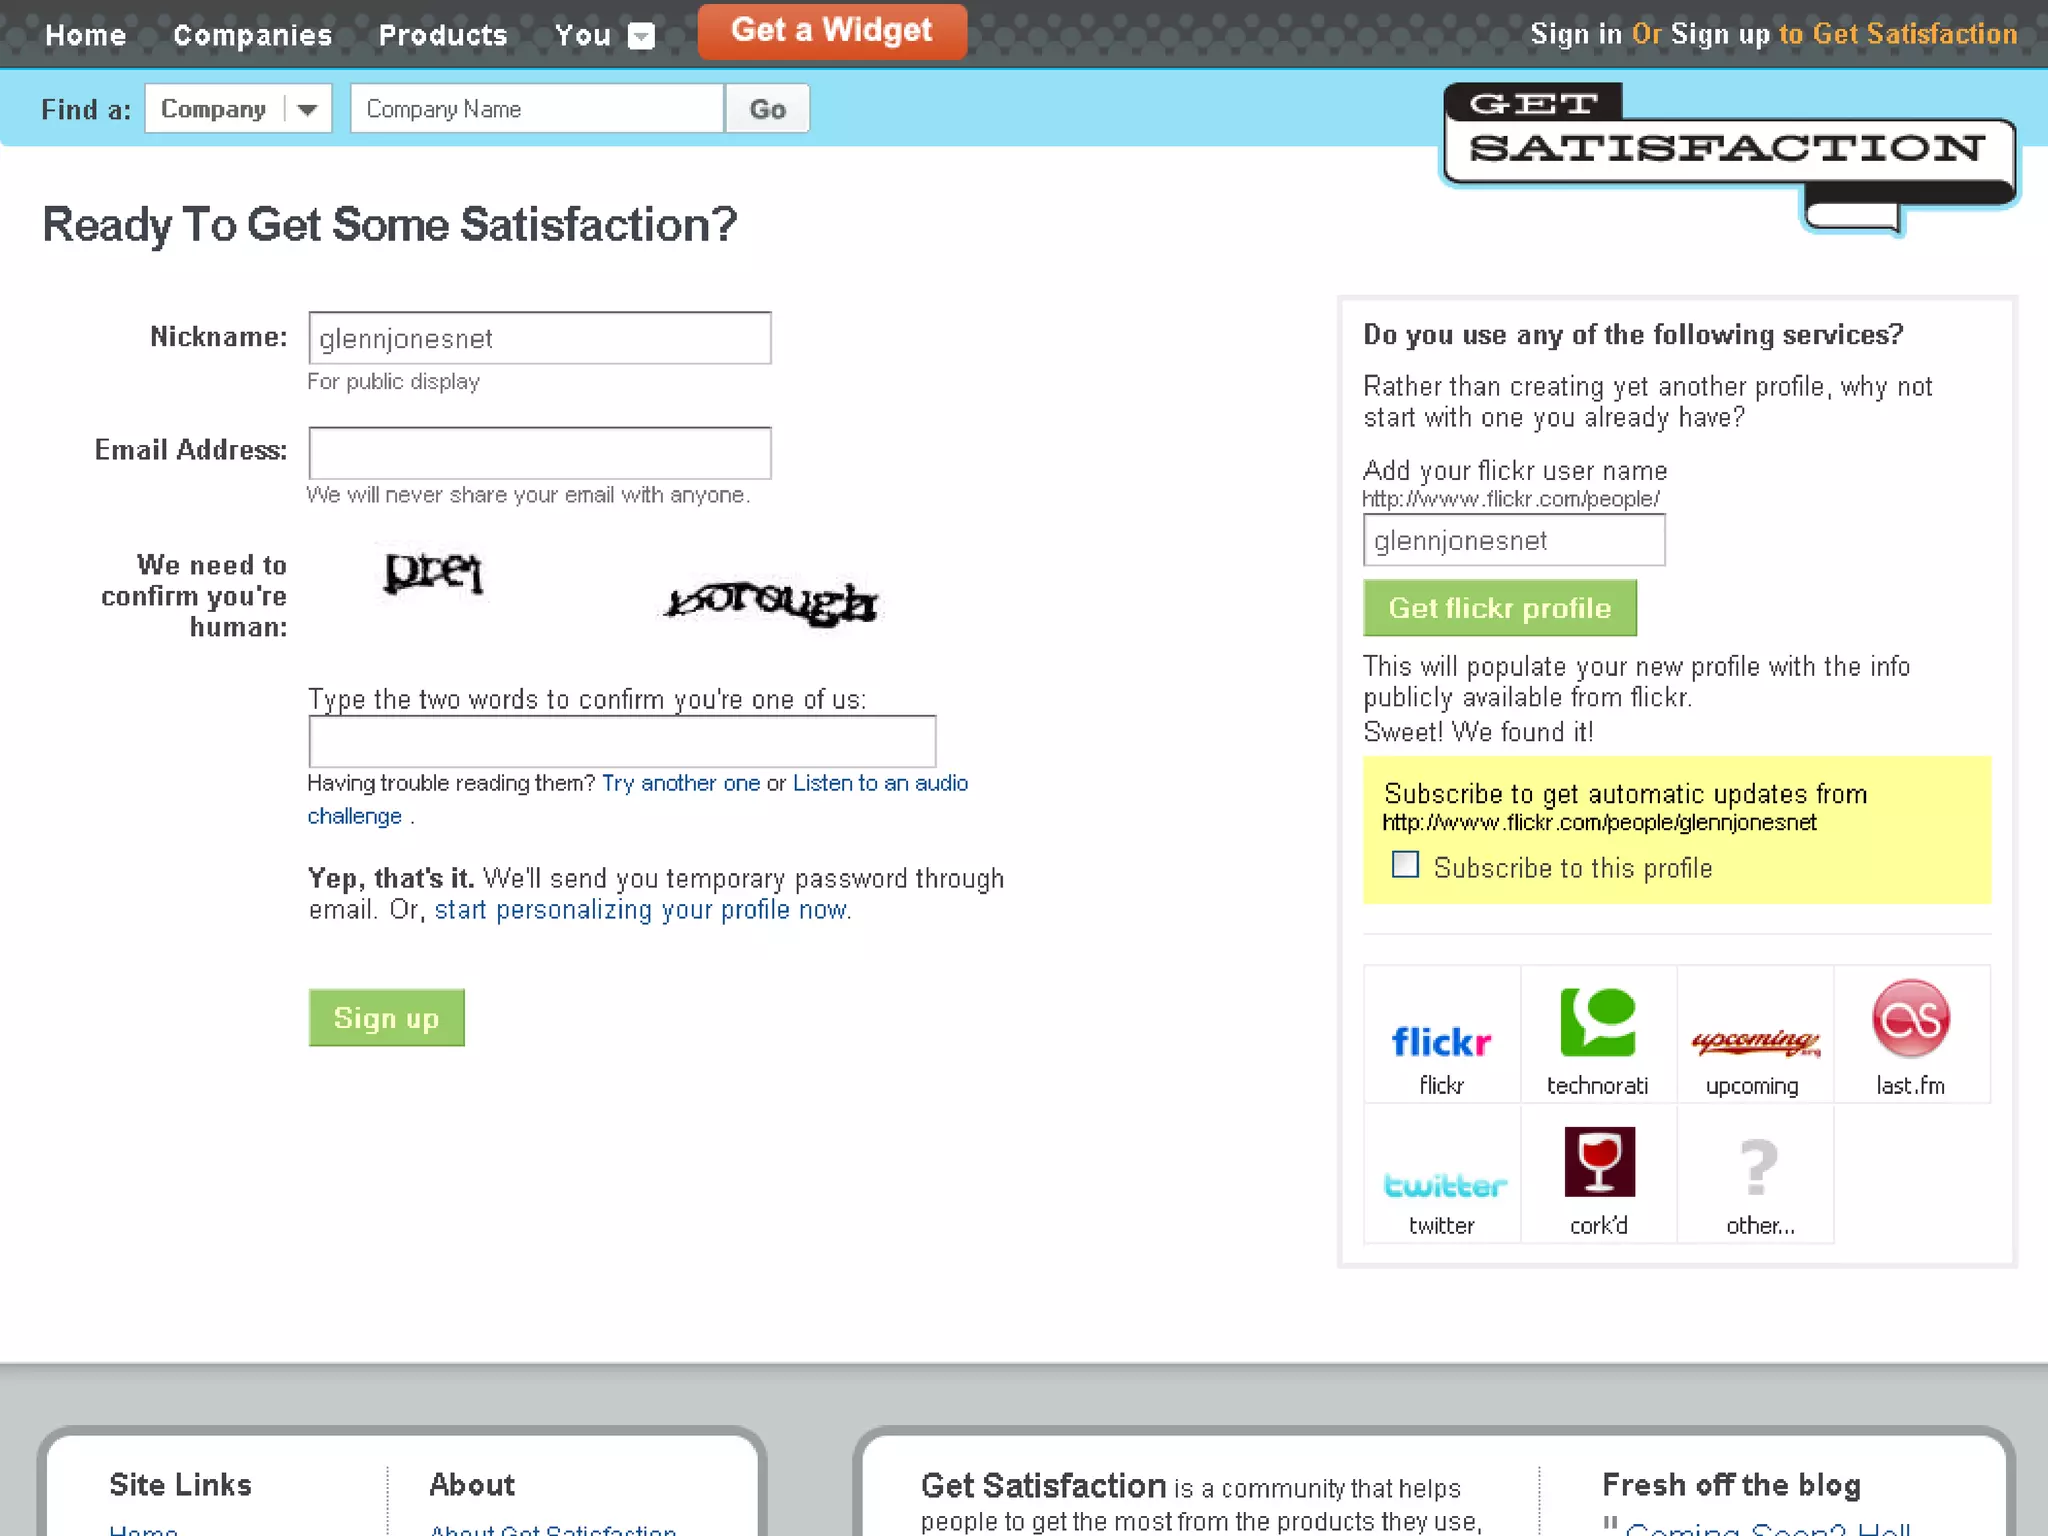This screenshot has height=1536, width=2048.
Task: Click the other... question mark icon
Action: (1758, 1167)
